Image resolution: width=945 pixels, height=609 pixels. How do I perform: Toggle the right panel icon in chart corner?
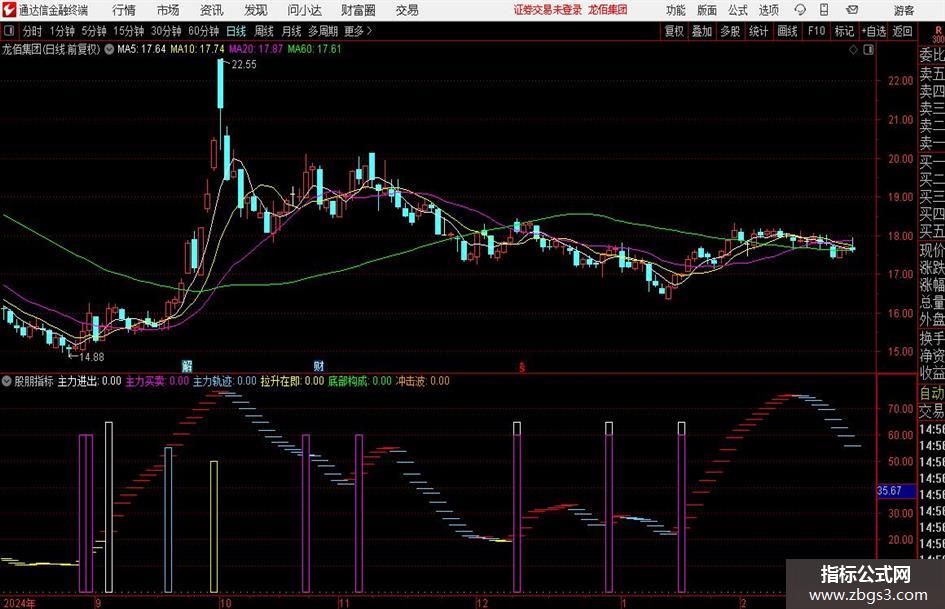pyautogui.click(x=868, y=50)
